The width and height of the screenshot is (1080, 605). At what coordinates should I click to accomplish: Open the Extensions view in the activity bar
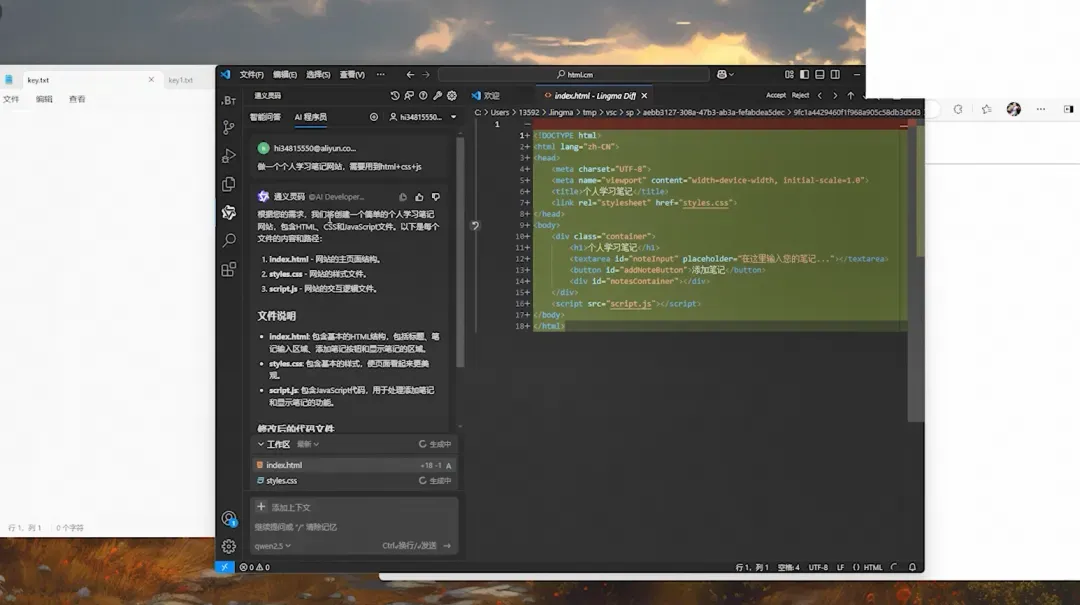point(229,269)
